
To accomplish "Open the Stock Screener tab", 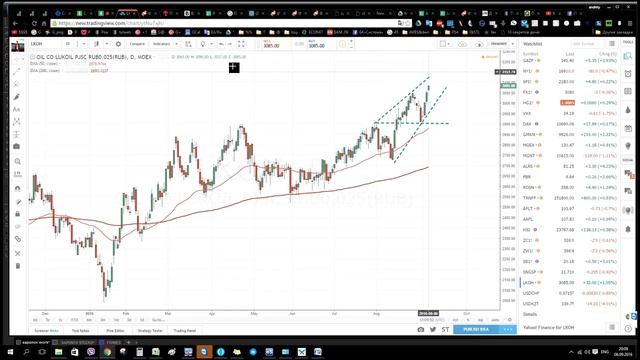I will pos(46,331).
